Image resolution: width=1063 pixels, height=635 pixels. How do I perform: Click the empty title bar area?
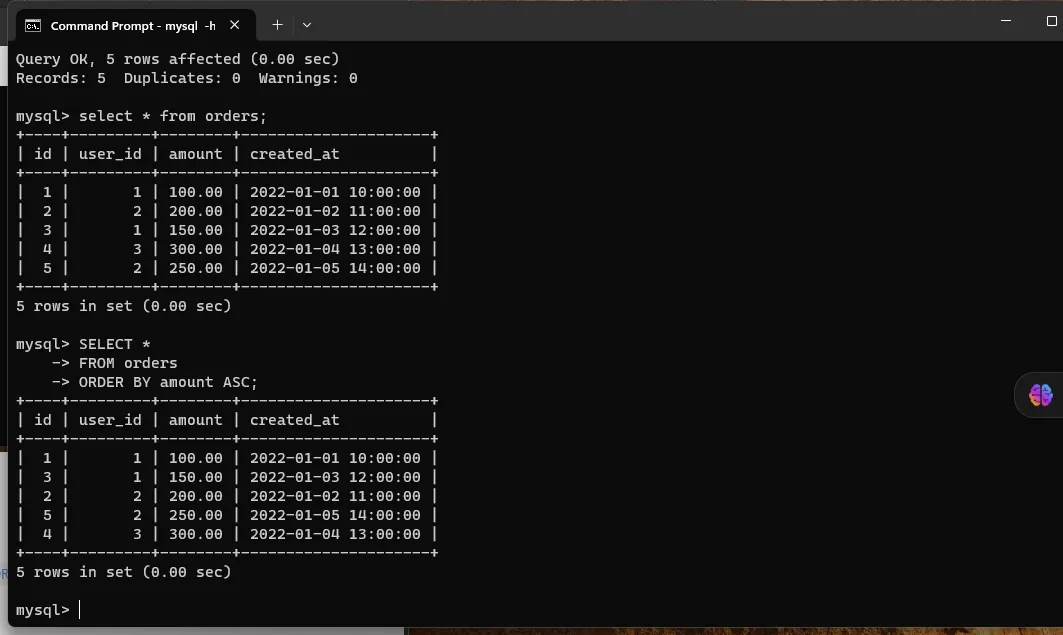point(650,22)
